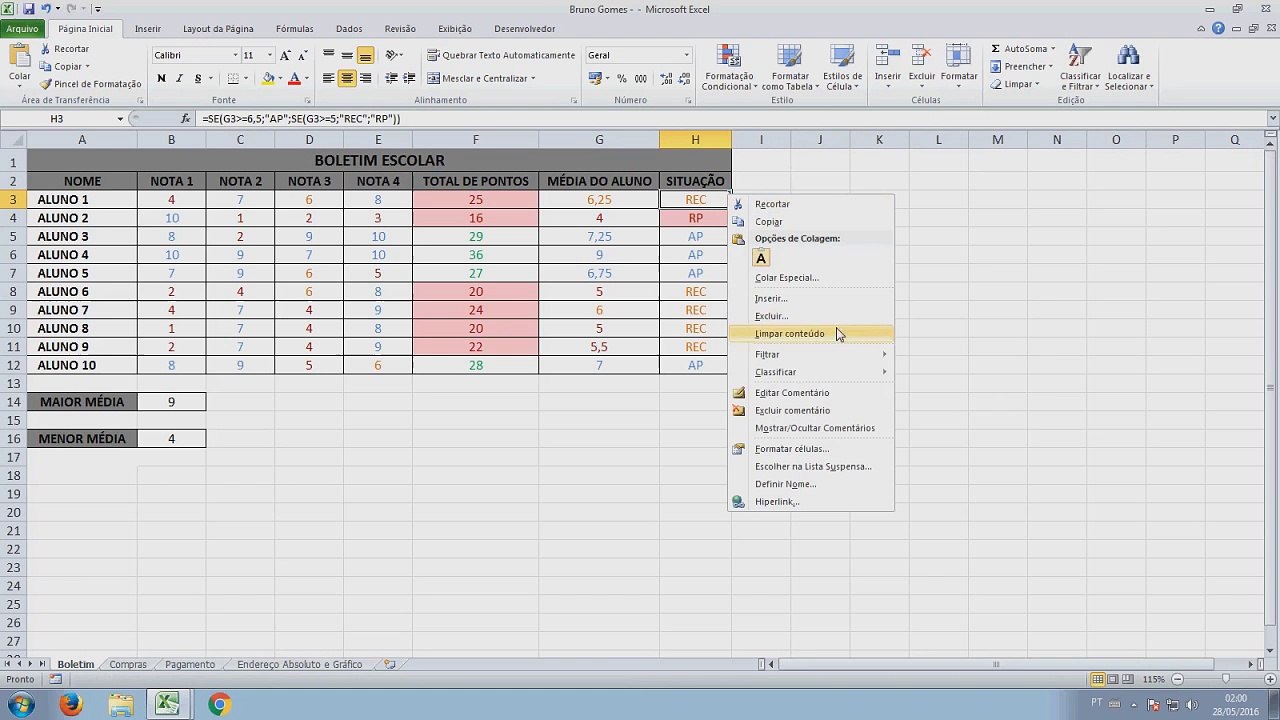This screenshot has width=1280, height=720.
Task: Open the Geral number format dropdown
Action: pos(687,55)
